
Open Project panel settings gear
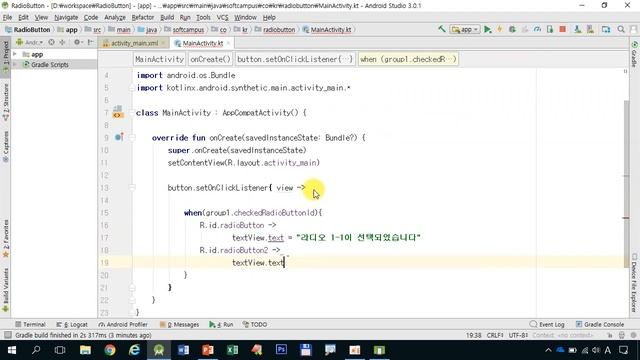click(77, 42)
